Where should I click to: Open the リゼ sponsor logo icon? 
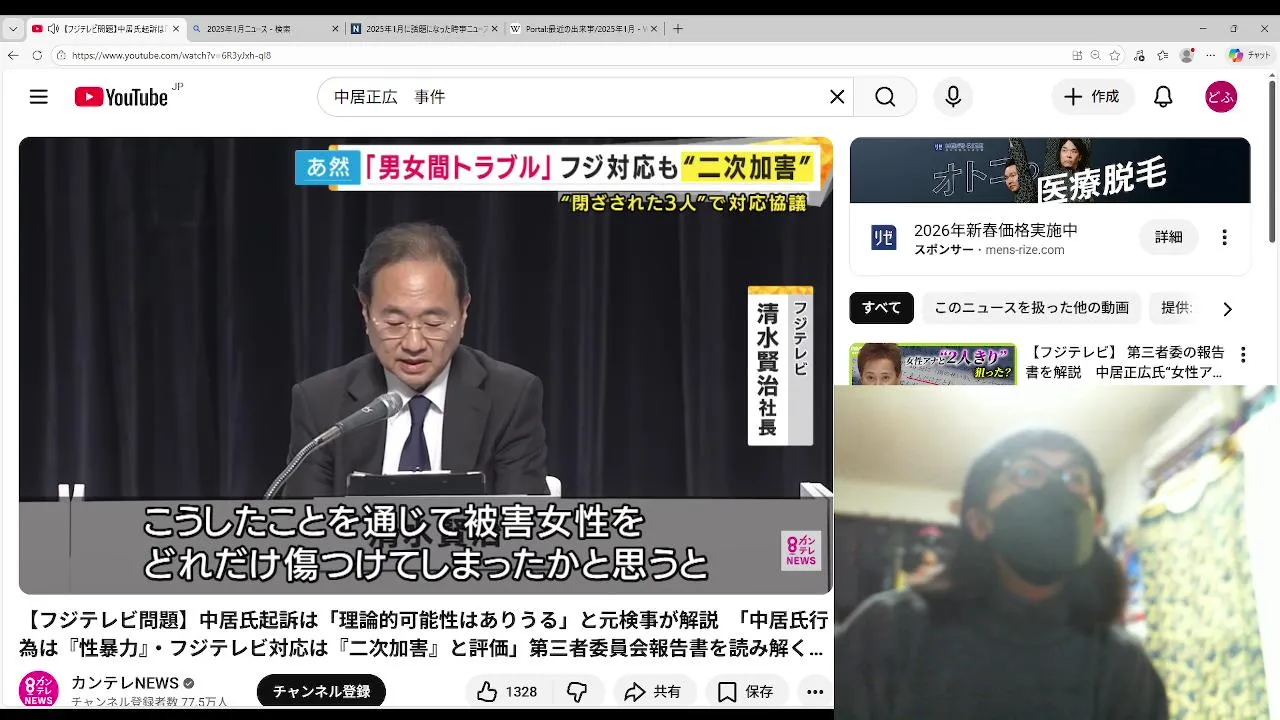point(883,238)
